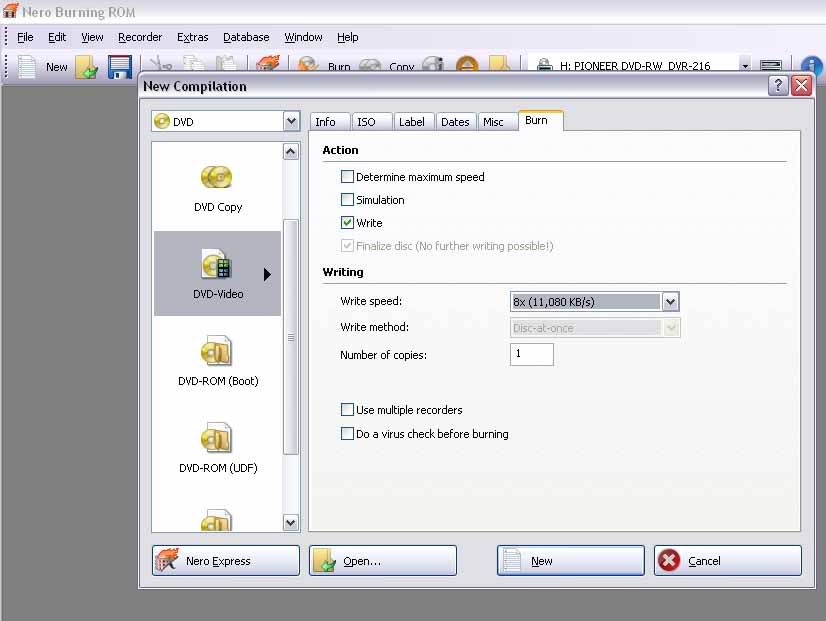This screenshot has height=621, width=826.
Task: Enable Use multiple recorders checkbox
Action: [347, 410]
